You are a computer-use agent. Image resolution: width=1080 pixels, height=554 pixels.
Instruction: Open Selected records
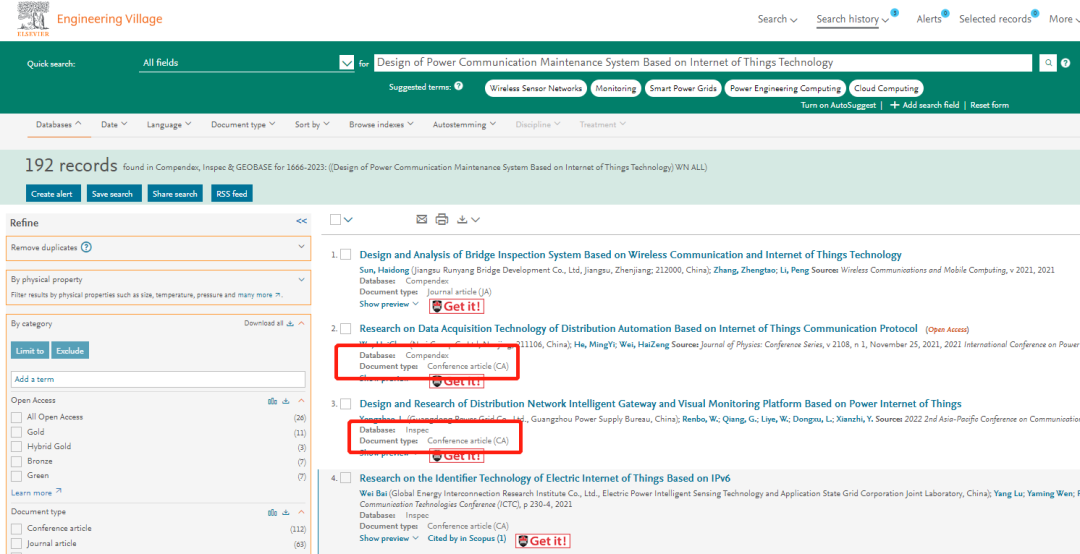[x=995, y=19]
